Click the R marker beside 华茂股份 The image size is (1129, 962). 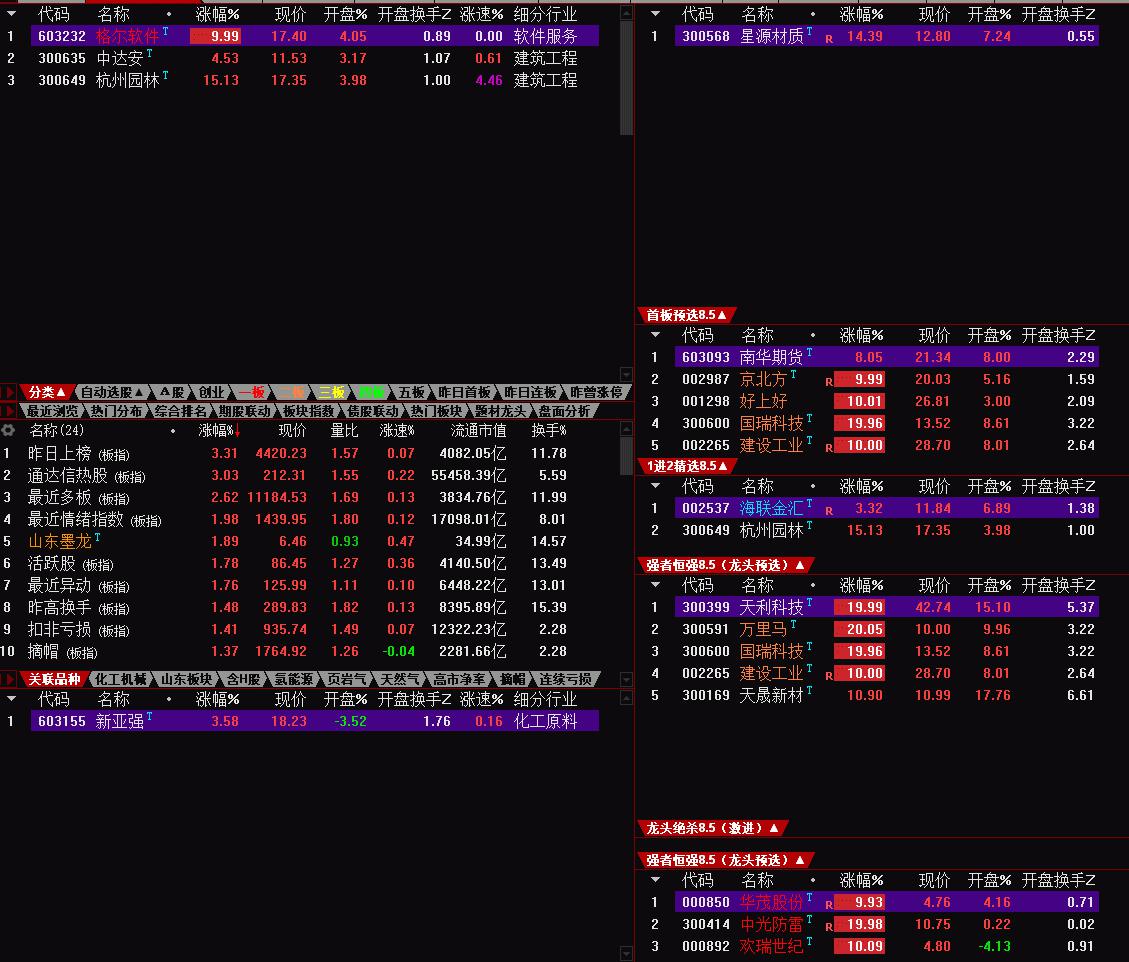click(829, 904)
